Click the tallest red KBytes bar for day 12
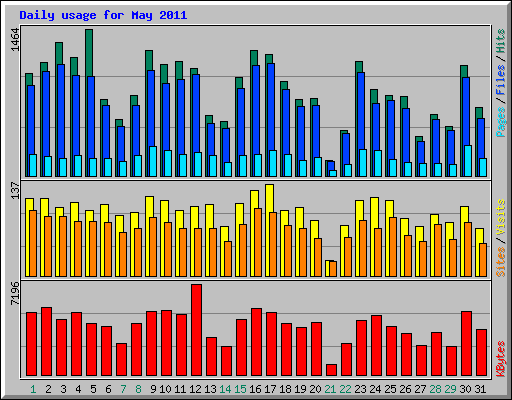Screen dimensions: 512x400 click(196, 330)
